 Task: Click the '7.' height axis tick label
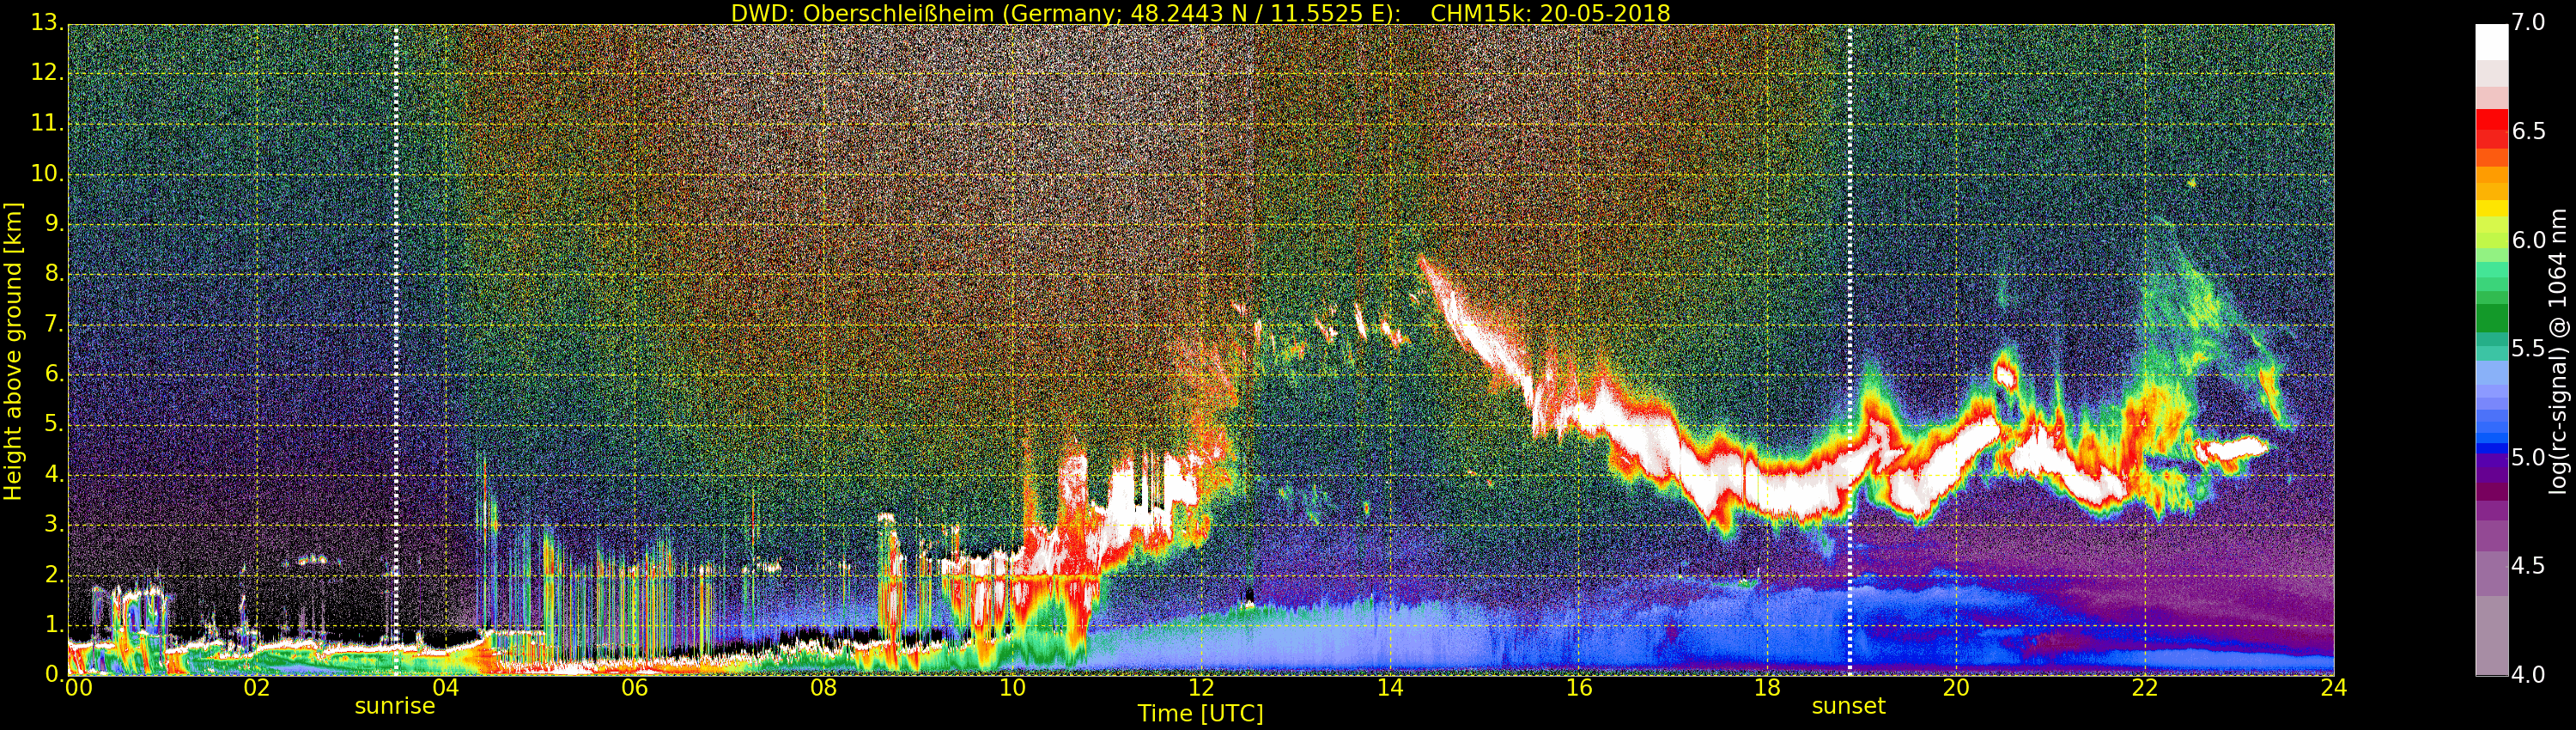click(53, 325)
